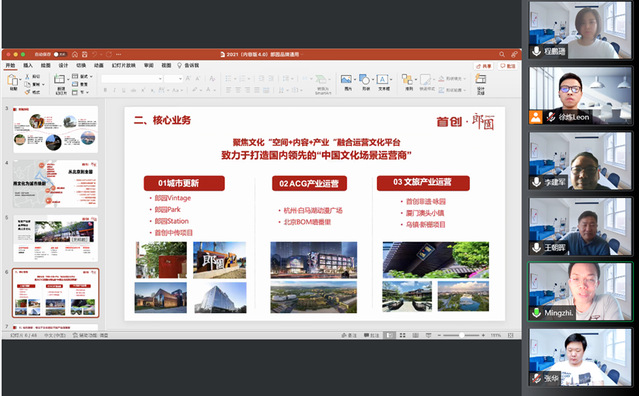The height and width of the screenshot is (396, 639).
Task: Switch to the 幻灯片放映 ribbon tab
Action: (123, 66)
